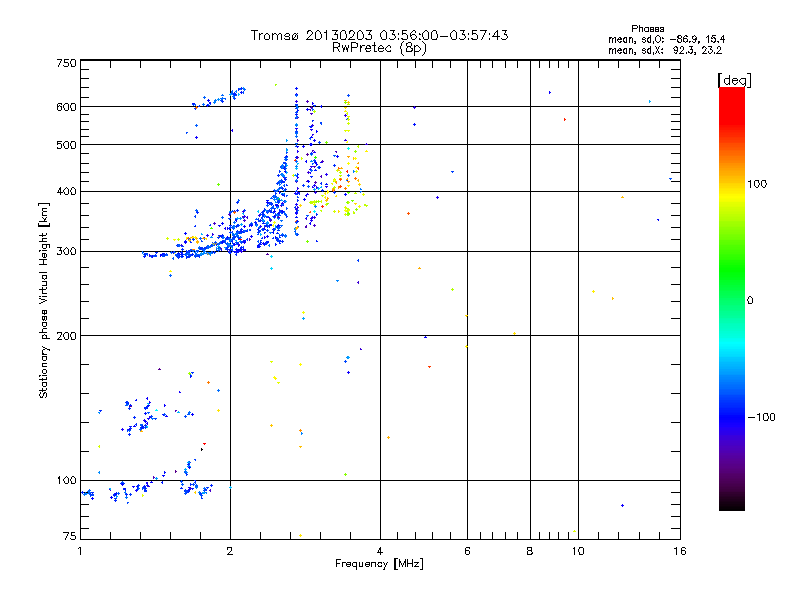Click the y-axis tick label '600'
800x600 pixels.
pos(67,107)
